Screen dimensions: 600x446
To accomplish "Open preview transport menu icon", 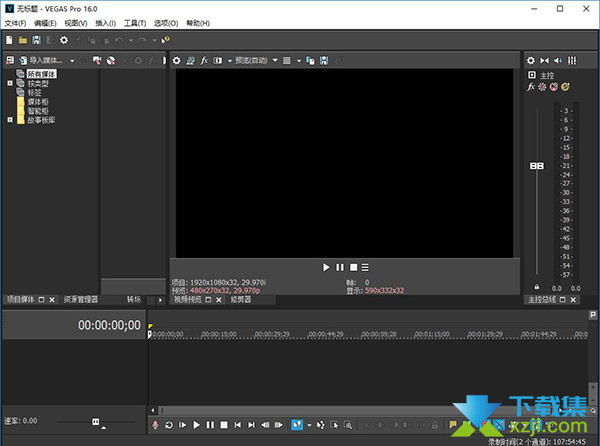I will (365, 267).
